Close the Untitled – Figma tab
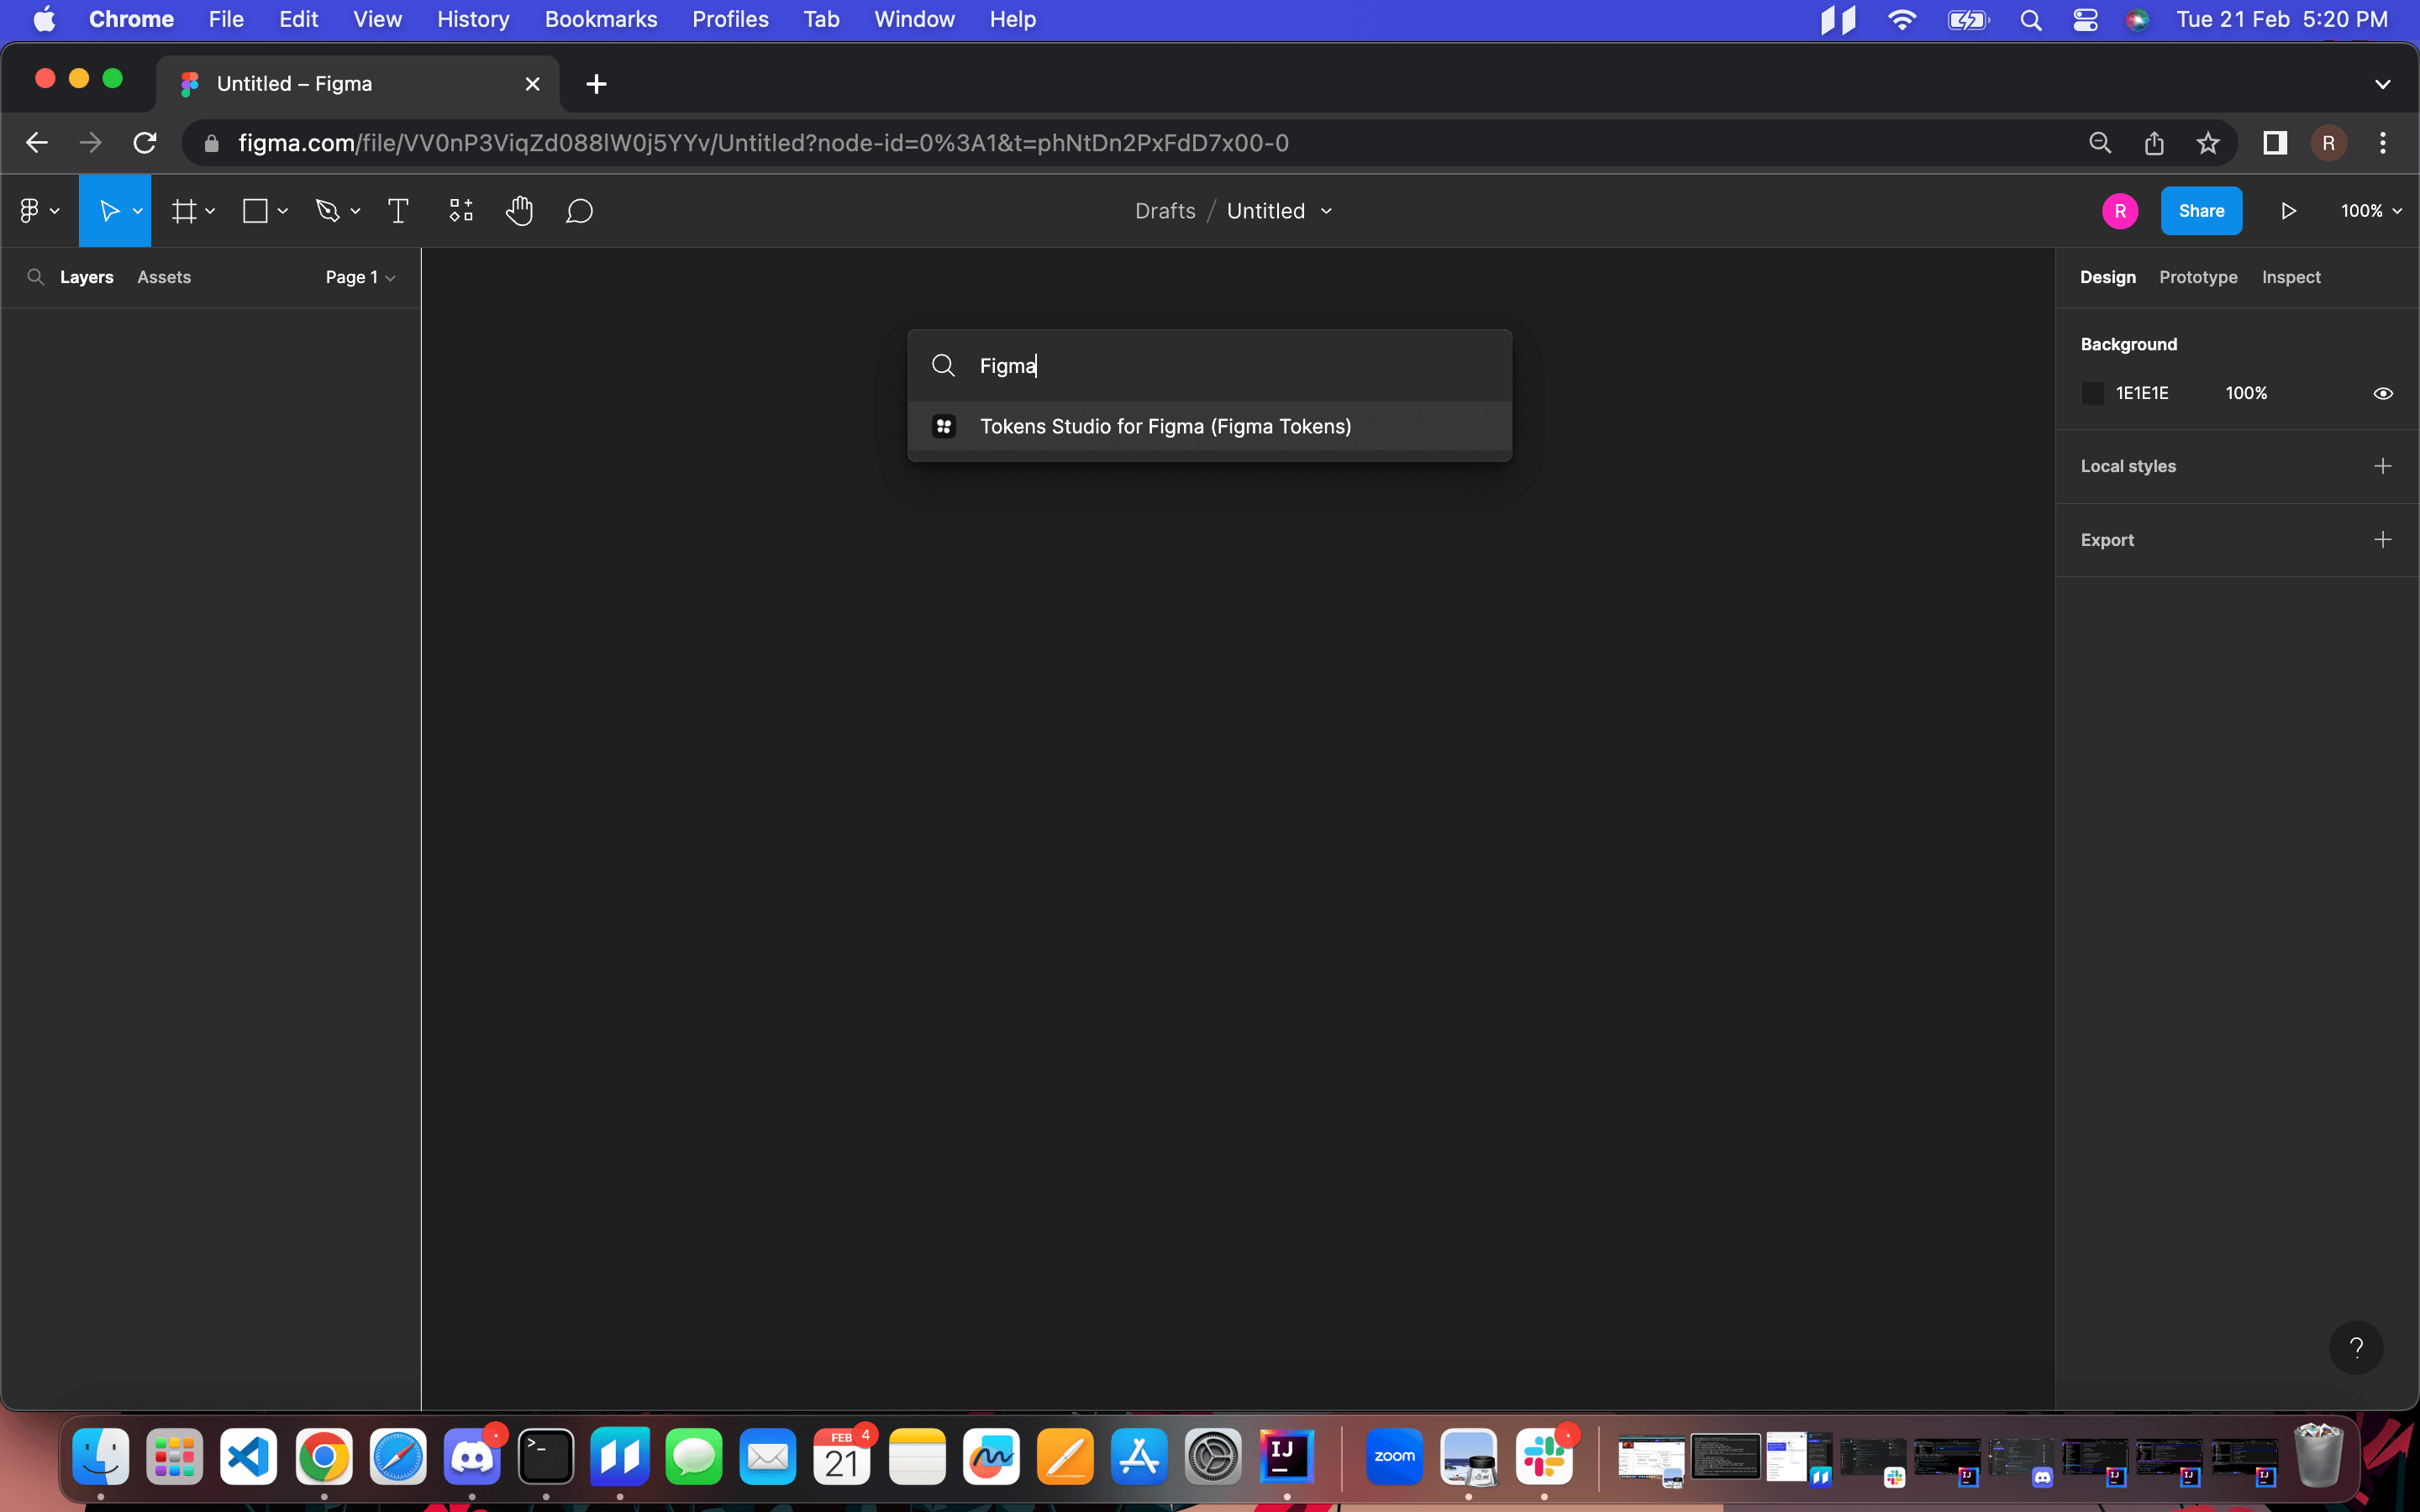The width and height of the screenshot is (2420, 1512). (533, 84)
